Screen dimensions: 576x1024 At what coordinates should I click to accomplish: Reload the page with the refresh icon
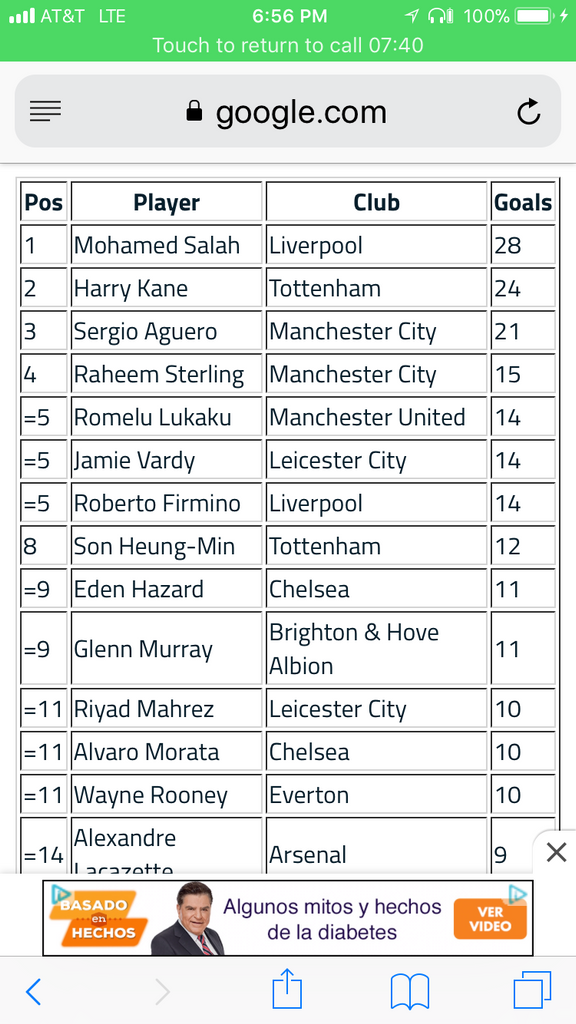point(528,111)
